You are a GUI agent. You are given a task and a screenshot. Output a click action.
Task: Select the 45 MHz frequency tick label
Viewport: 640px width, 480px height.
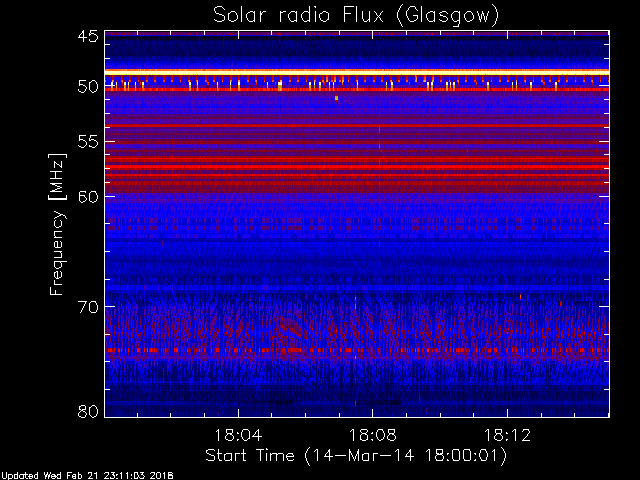click(x=87, y=37)
